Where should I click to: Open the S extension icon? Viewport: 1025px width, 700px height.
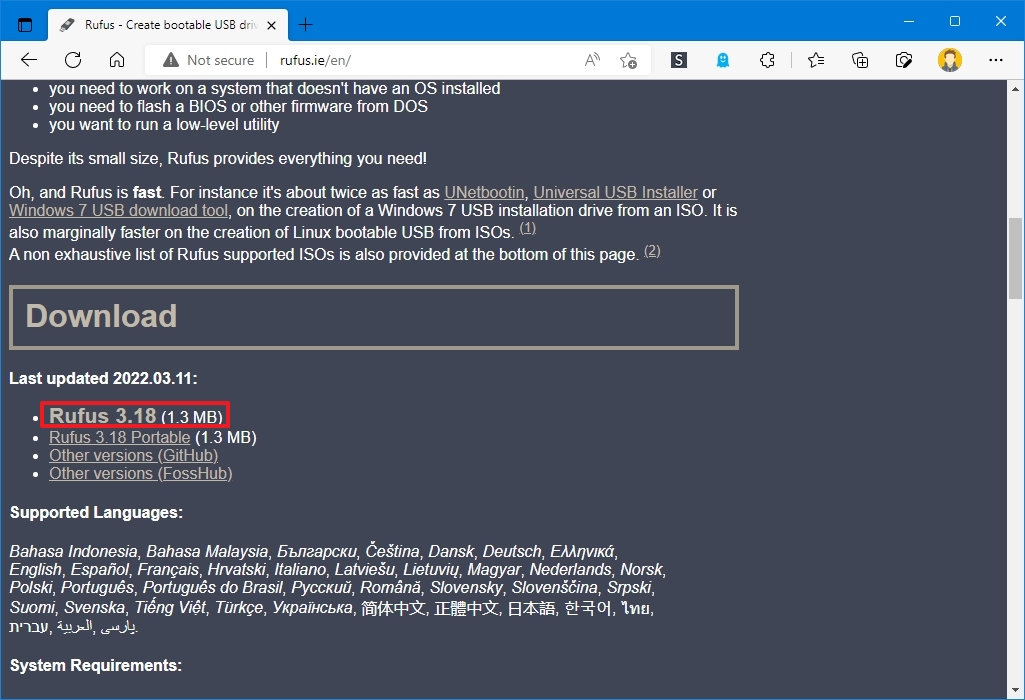click(x=679, y=60)
